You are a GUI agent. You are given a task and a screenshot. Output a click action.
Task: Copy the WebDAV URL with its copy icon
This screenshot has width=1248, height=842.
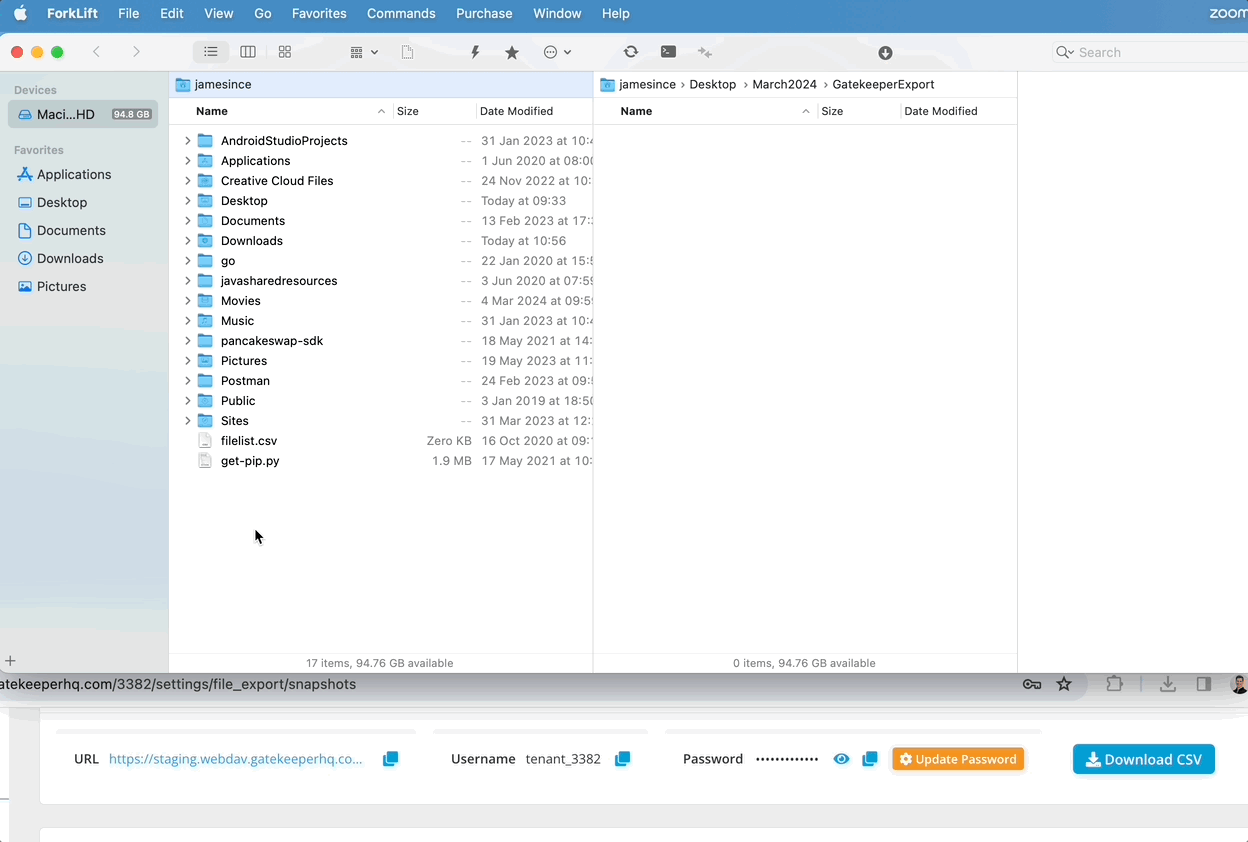tap(390, 759)
